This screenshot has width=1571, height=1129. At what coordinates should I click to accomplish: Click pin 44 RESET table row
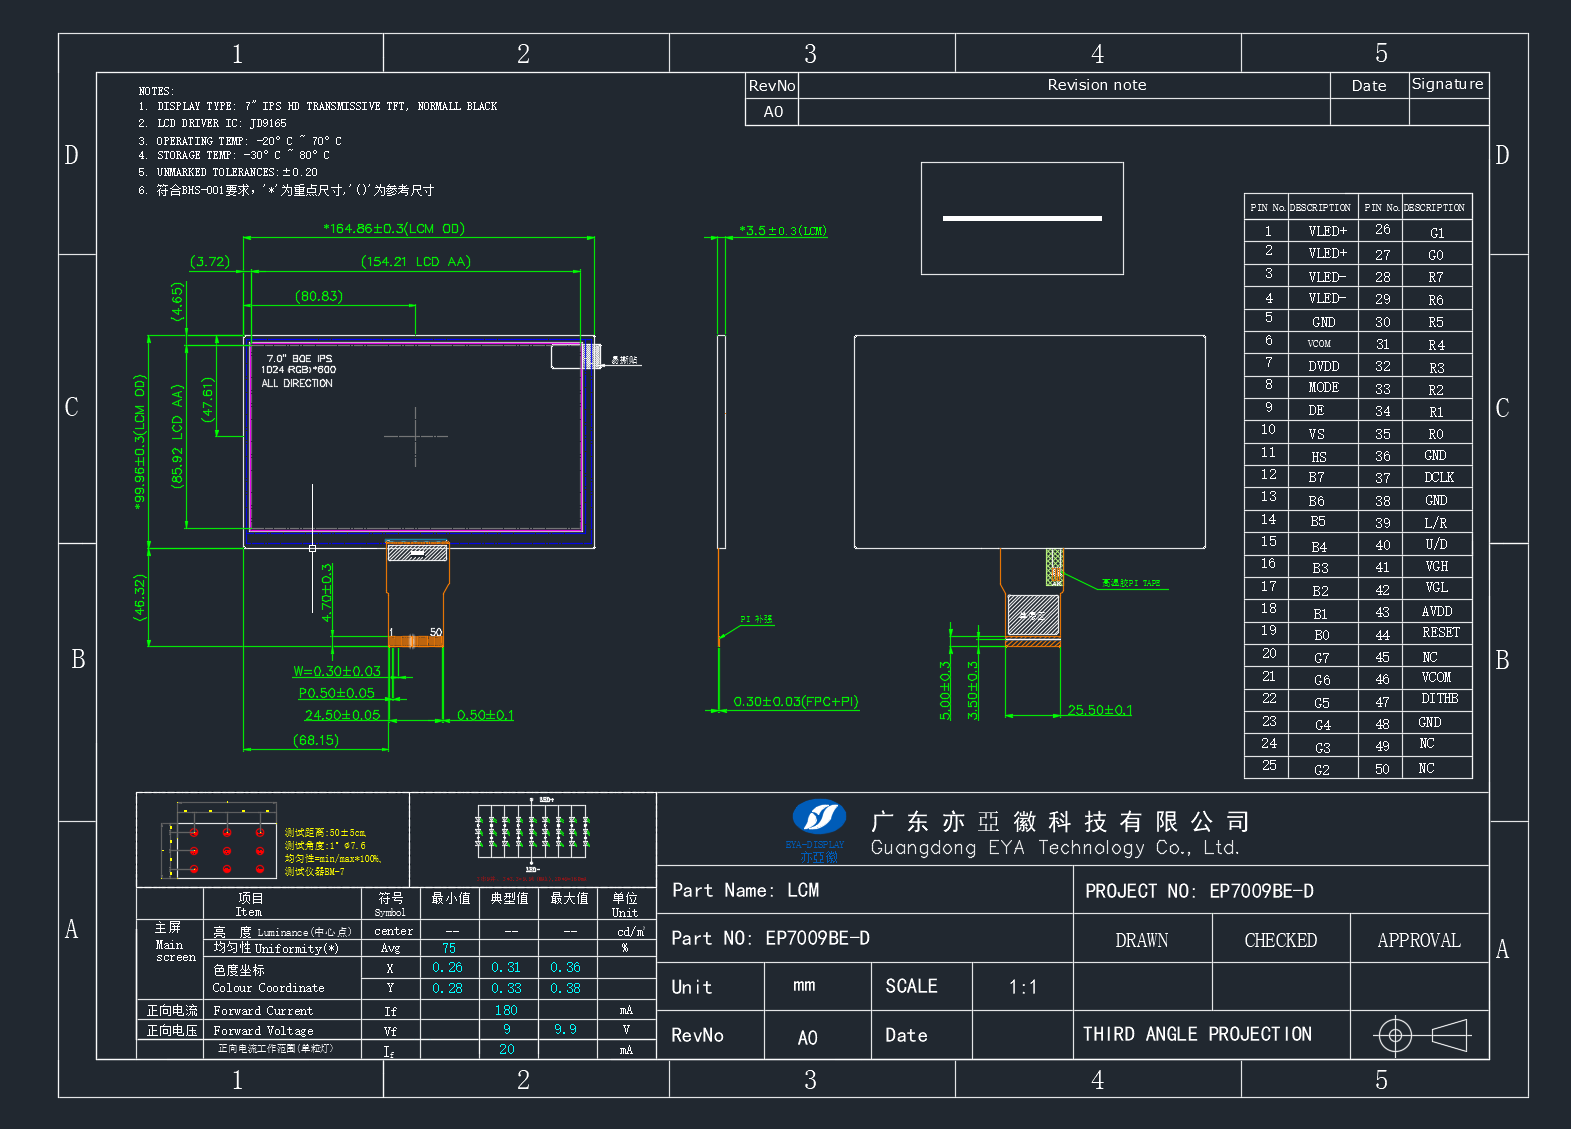coord(1415,633)
